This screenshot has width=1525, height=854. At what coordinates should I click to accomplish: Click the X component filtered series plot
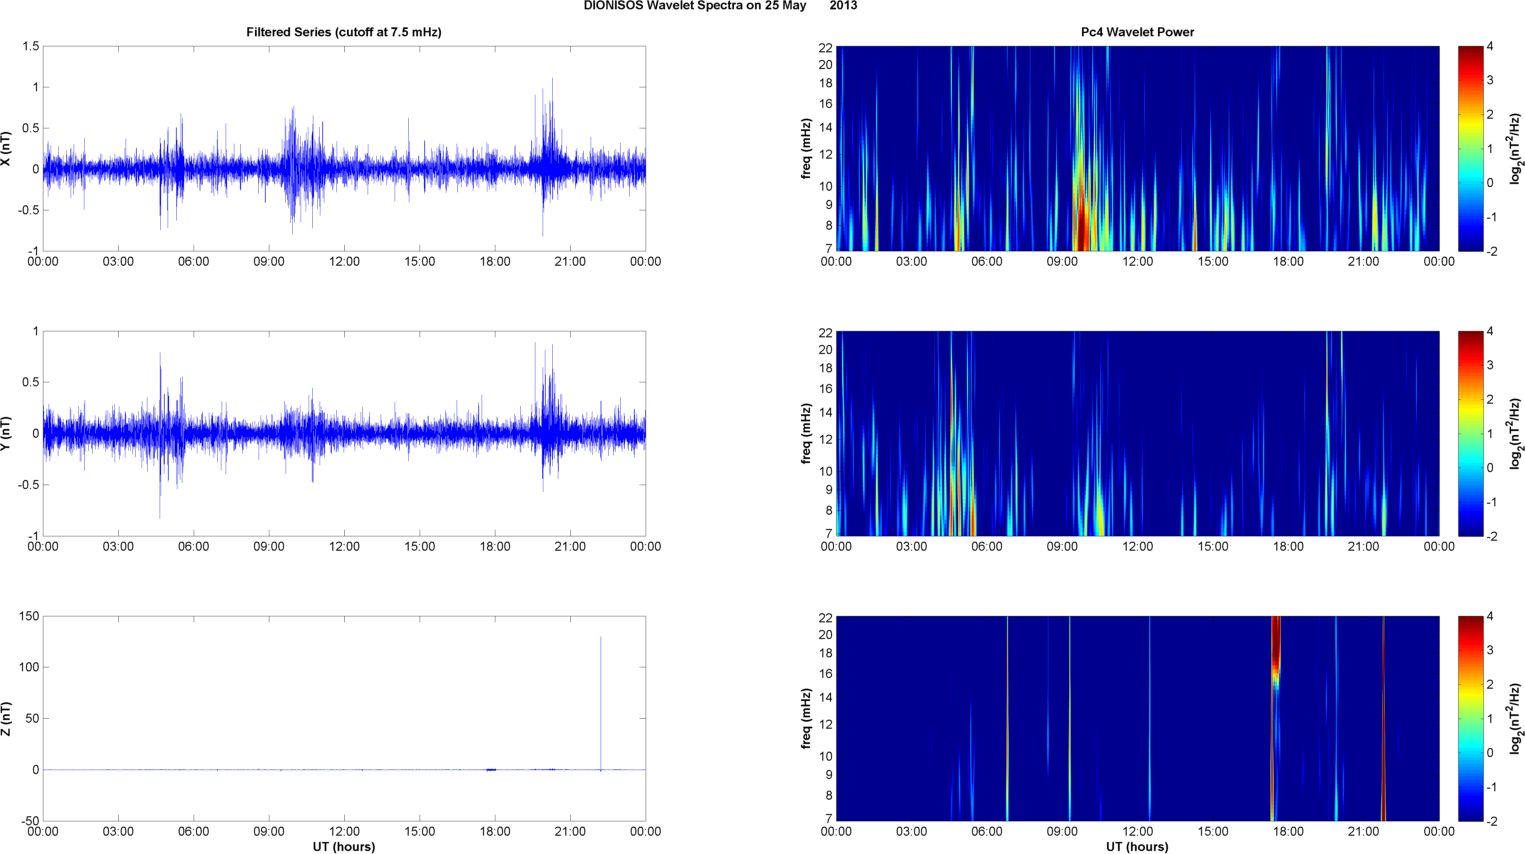point(344,149)
